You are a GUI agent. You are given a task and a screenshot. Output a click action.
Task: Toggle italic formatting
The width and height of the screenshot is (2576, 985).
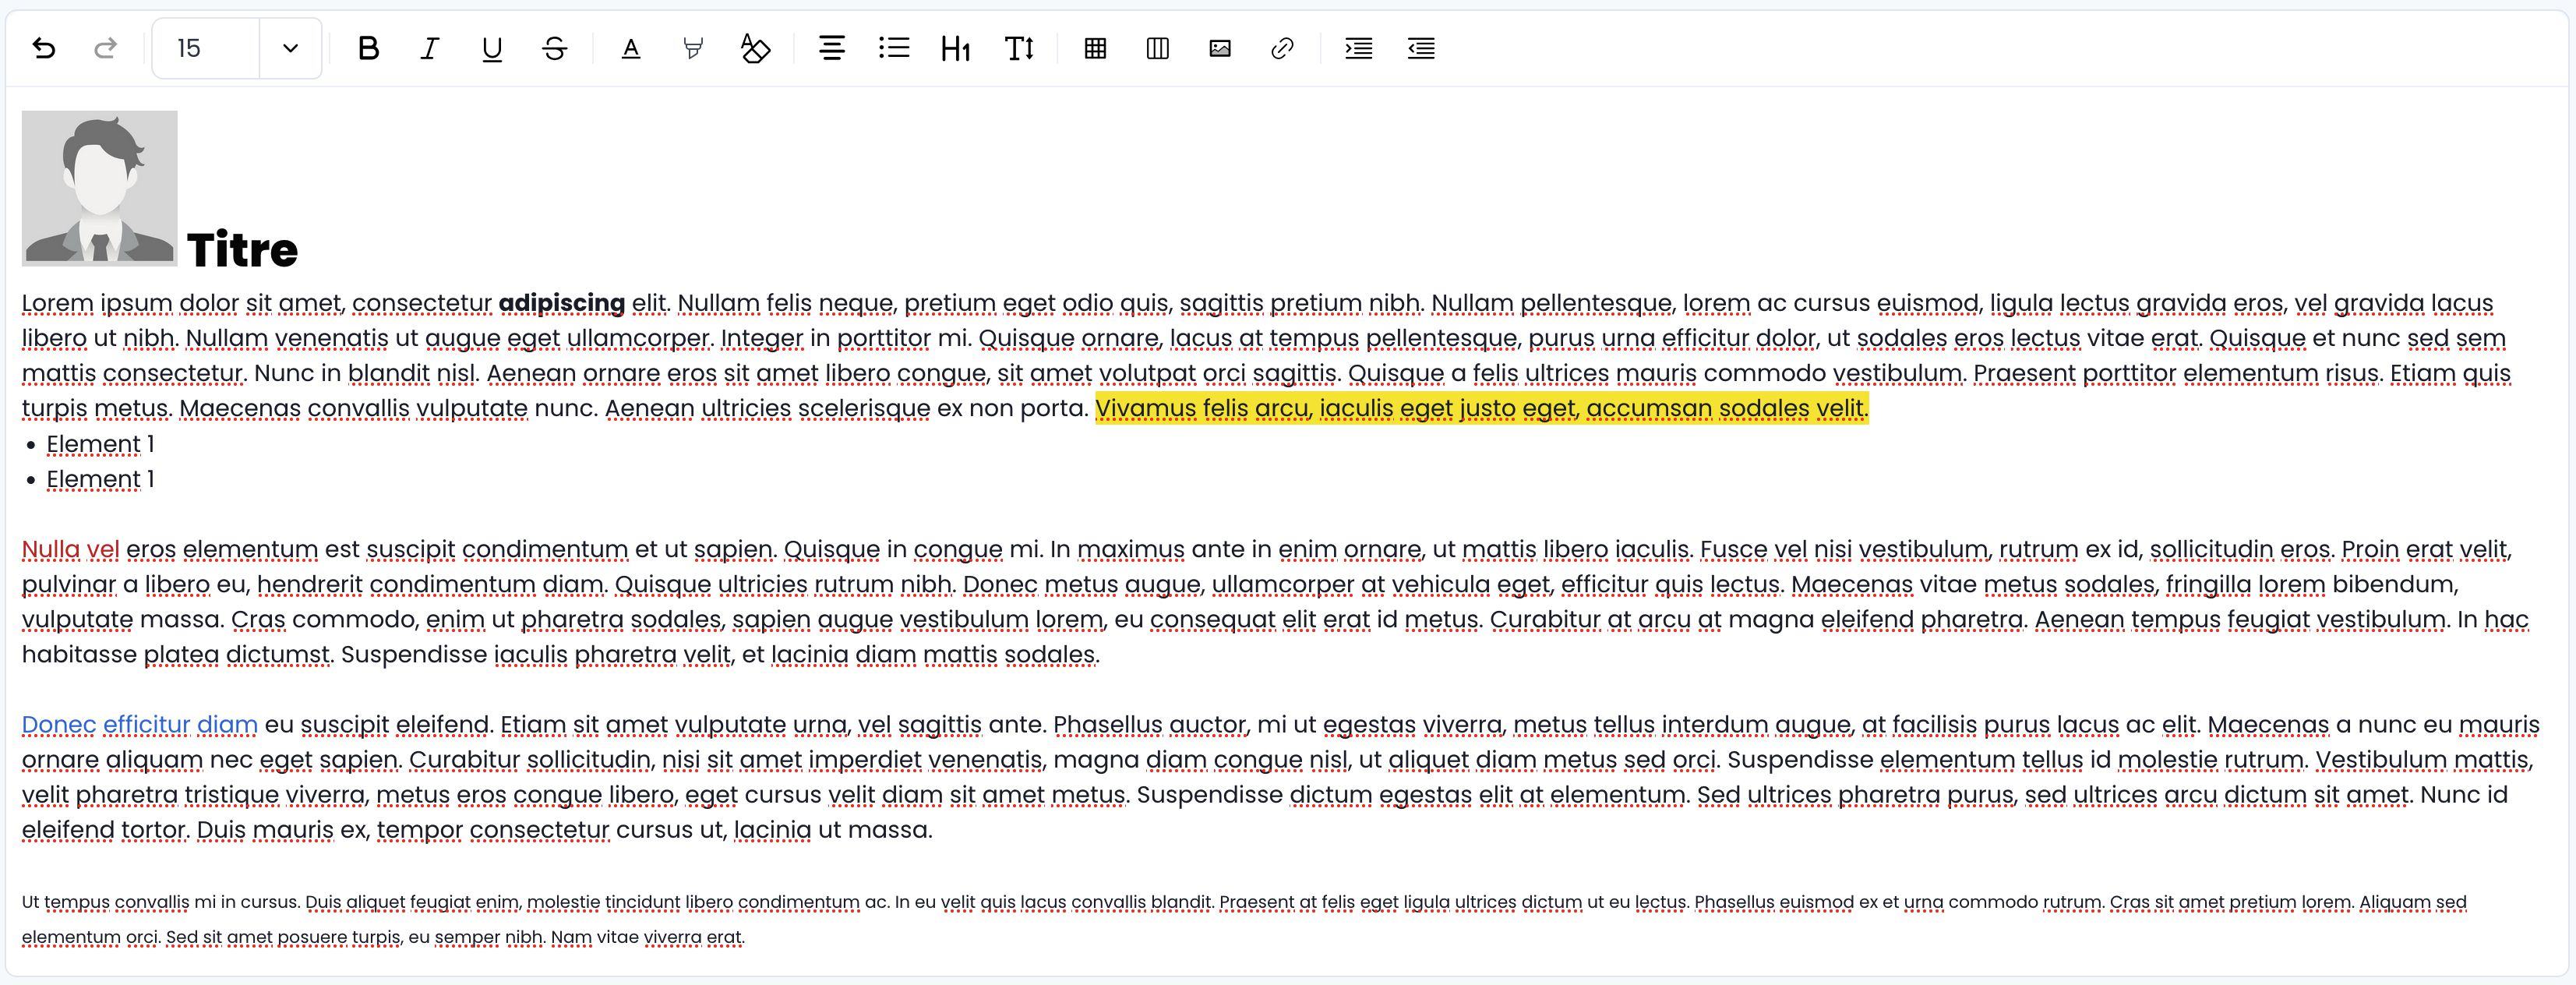coord(430,48)
